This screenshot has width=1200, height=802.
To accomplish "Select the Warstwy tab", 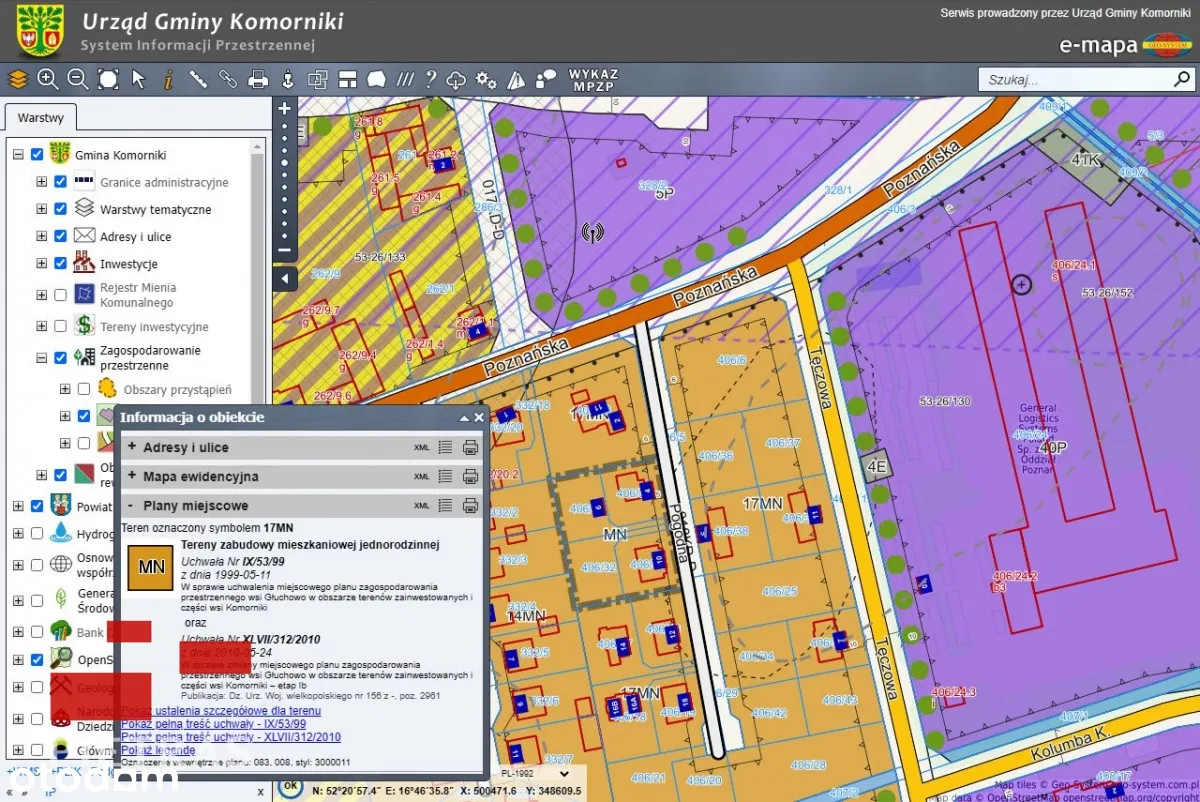I will pyautogui.click(x=40, y=118).
